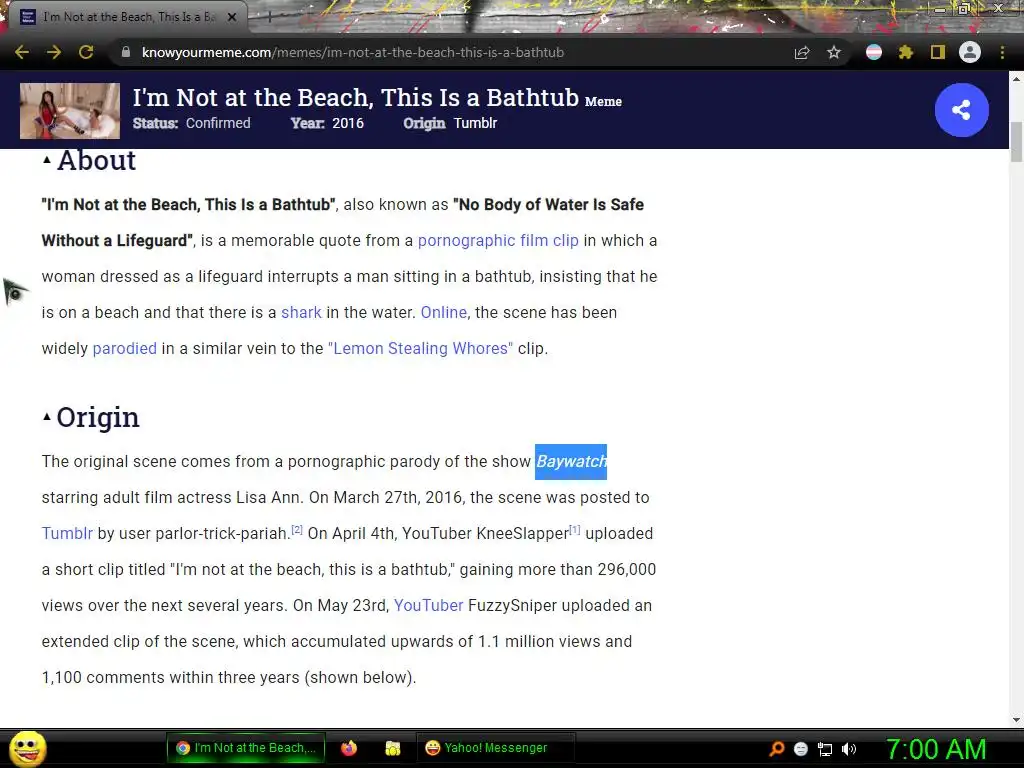Open the 'shark' link
Screen dimensions: 1024x768
301,312
